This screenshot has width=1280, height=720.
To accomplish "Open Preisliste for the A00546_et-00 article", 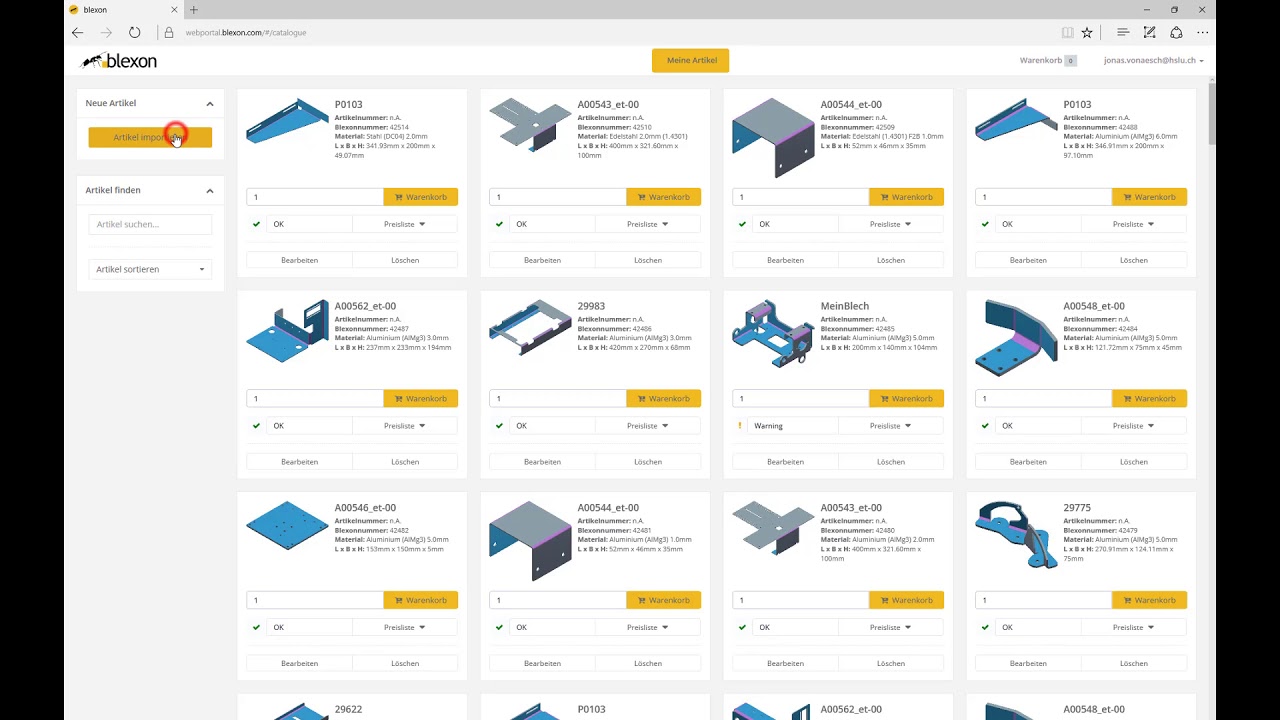I will 405,628.
